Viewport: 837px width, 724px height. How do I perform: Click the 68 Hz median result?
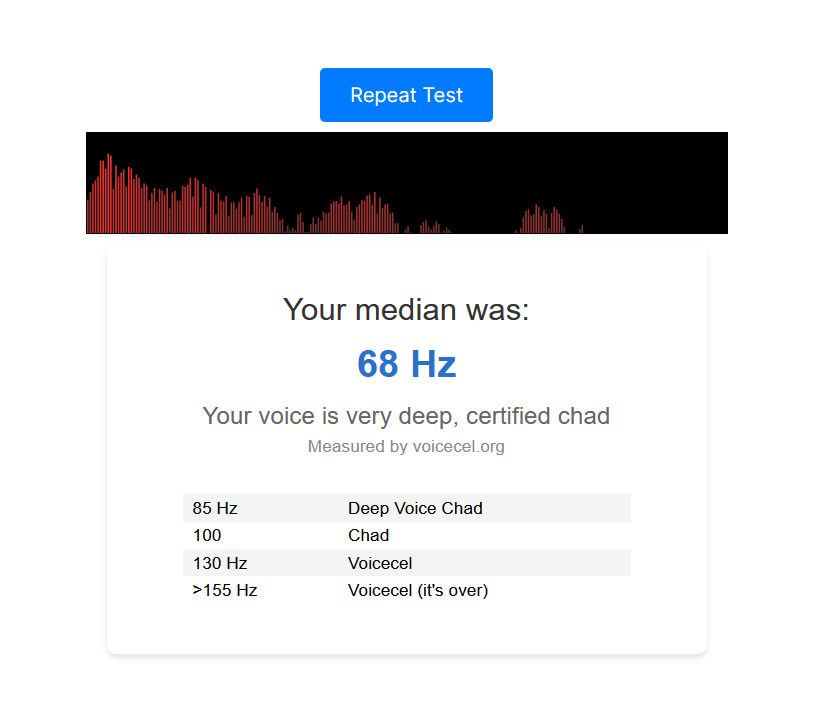point(406,364)
